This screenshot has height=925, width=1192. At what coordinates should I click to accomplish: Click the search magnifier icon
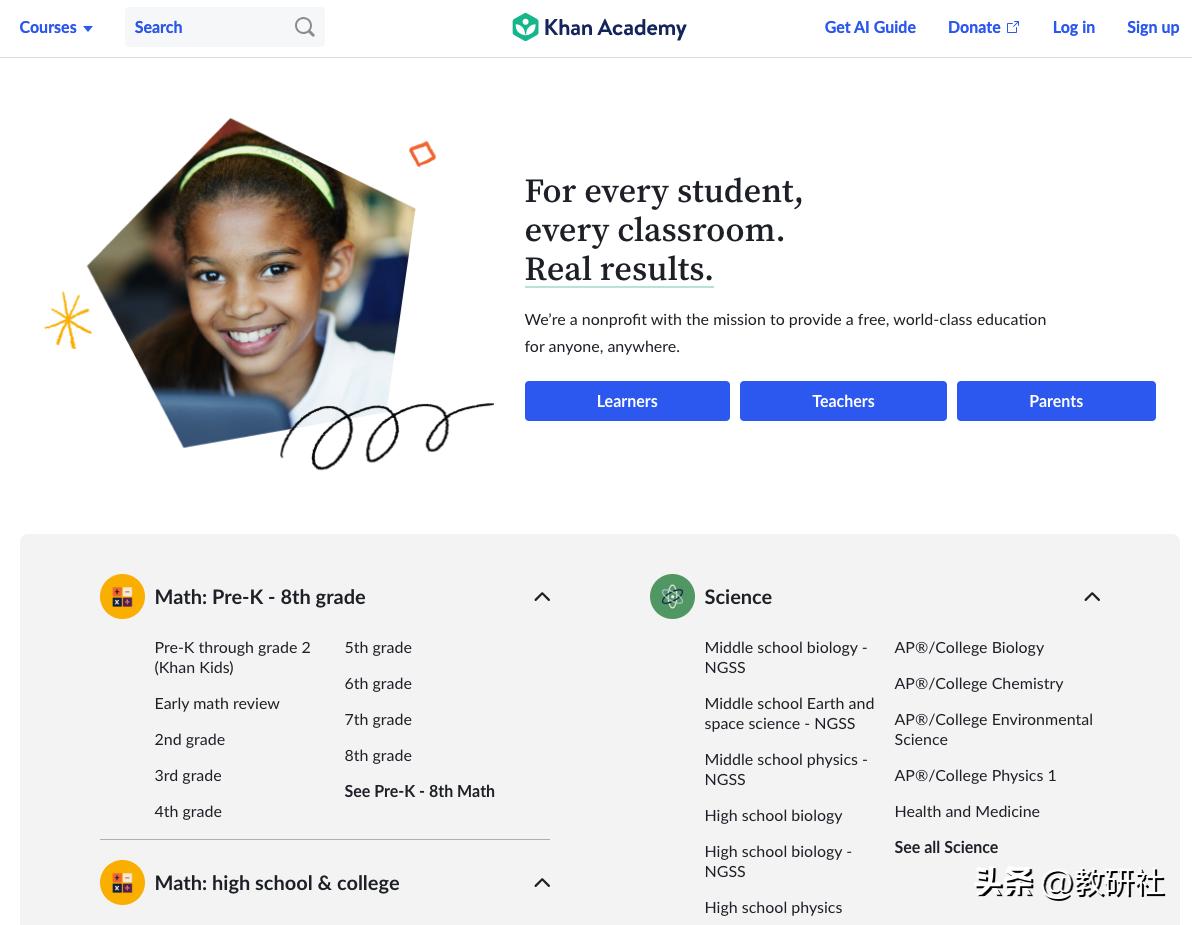304,27
